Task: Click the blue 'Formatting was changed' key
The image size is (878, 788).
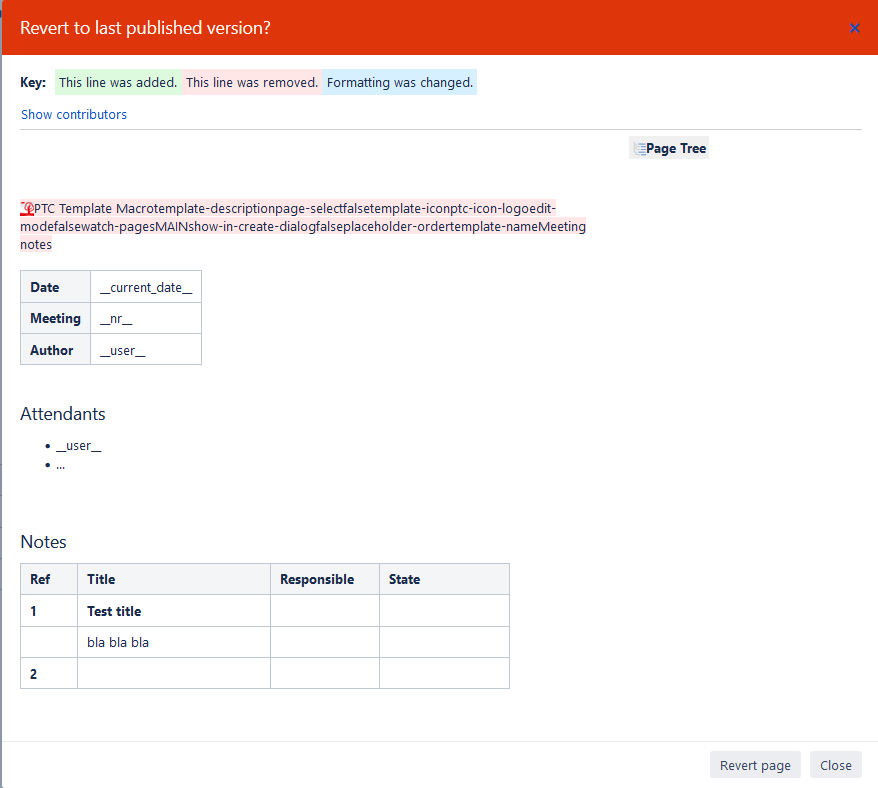Action: click(x=399, y=82)
